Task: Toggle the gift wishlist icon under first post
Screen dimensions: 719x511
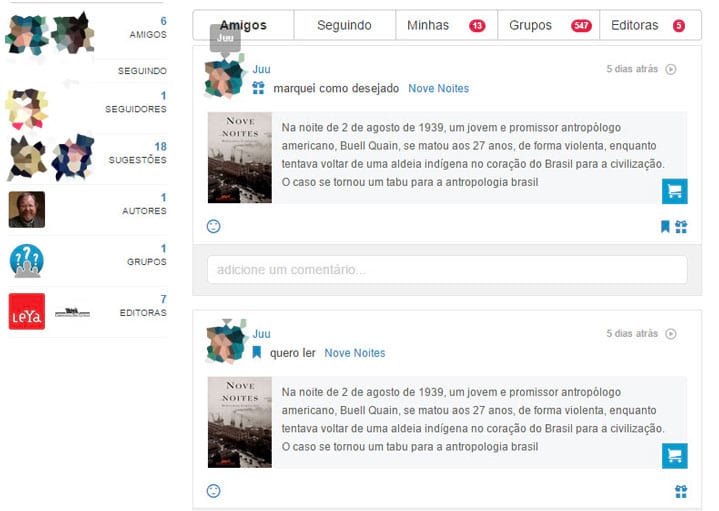Action: click(681, 227)
